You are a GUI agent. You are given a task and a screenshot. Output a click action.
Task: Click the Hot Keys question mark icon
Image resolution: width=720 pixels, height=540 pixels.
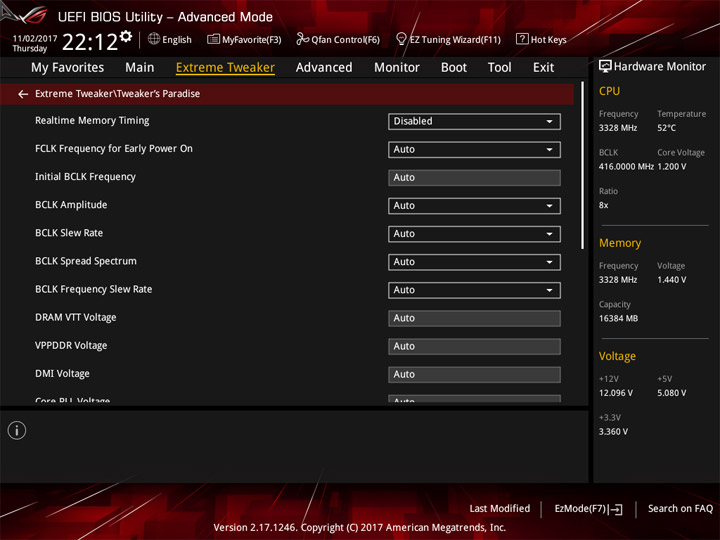pos(522,39)
